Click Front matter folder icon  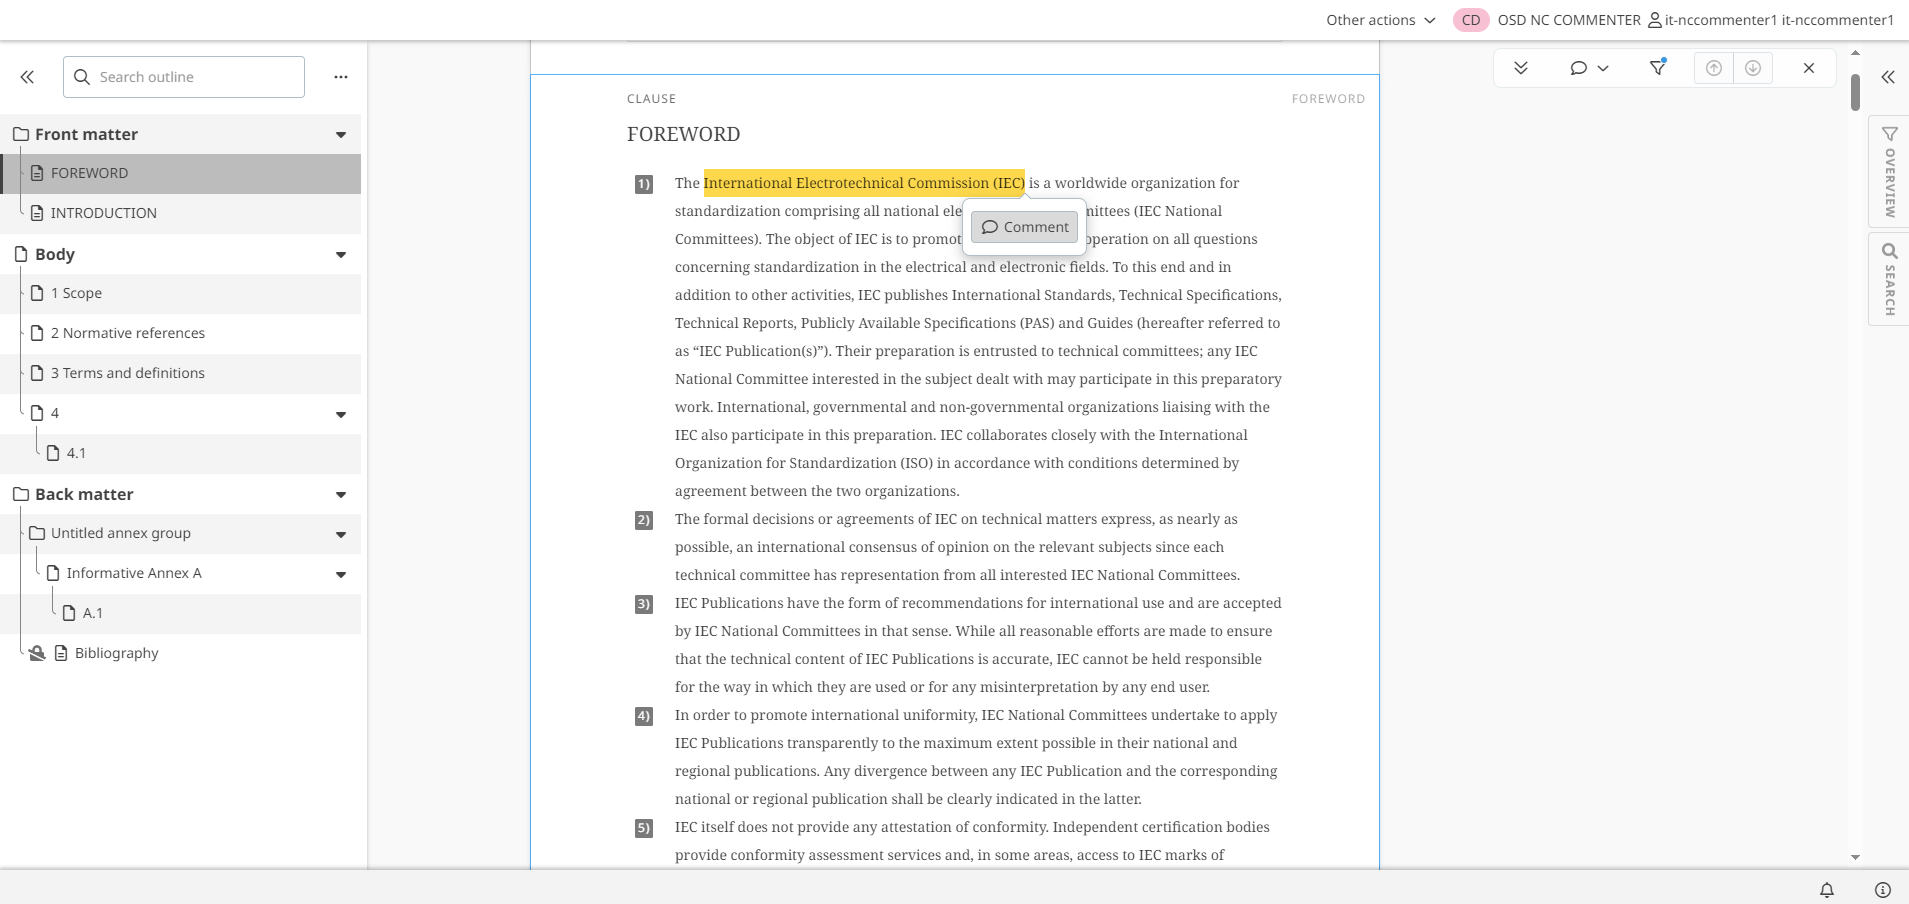tap(20, 134)
